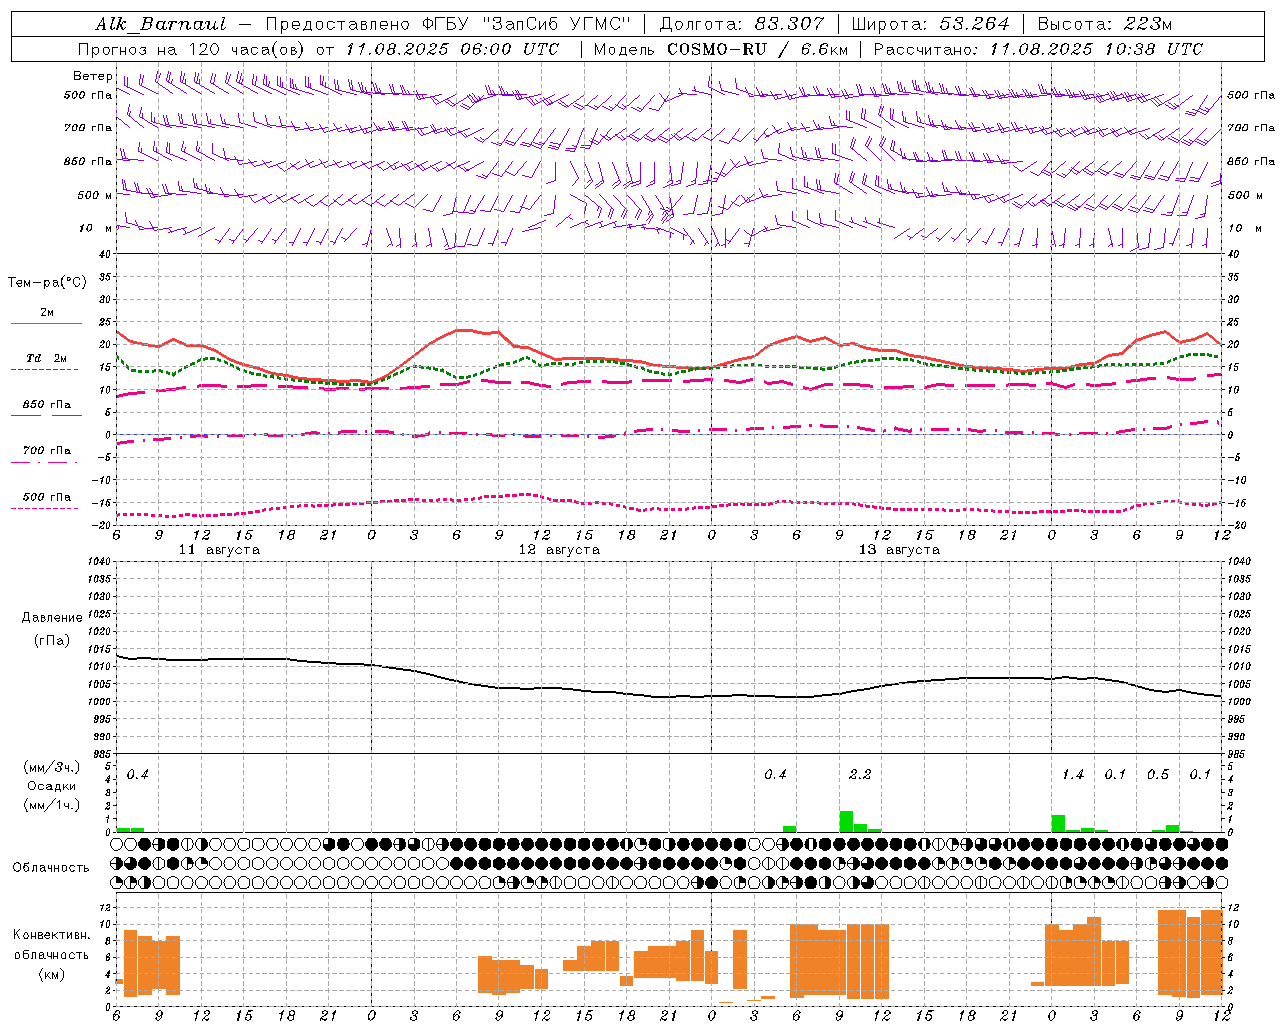Click the (мм/1ч.) precipitation unit label
The height and width of the screenshot is (1024, 1280).
[x=52, y=805]
